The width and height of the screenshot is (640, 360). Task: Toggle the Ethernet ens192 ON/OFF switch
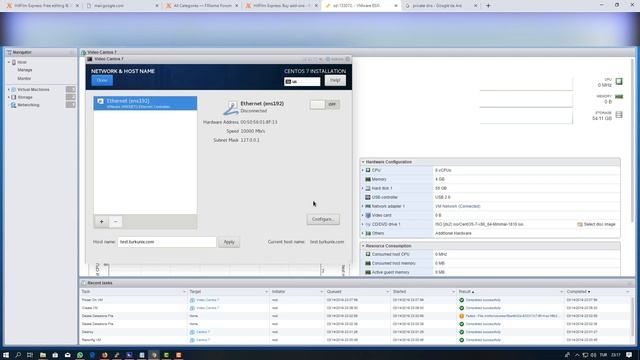[x=324, y=104]
